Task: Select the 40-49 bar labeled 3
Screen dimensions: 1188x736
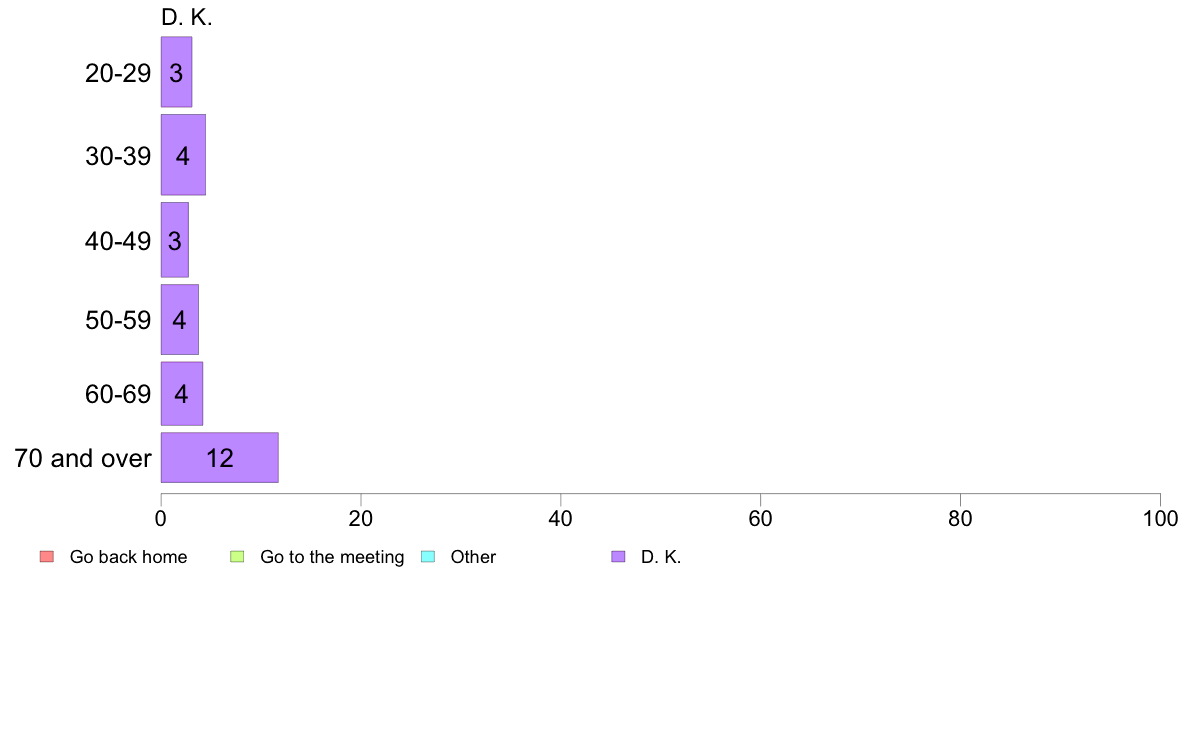Action: (174, 240)
